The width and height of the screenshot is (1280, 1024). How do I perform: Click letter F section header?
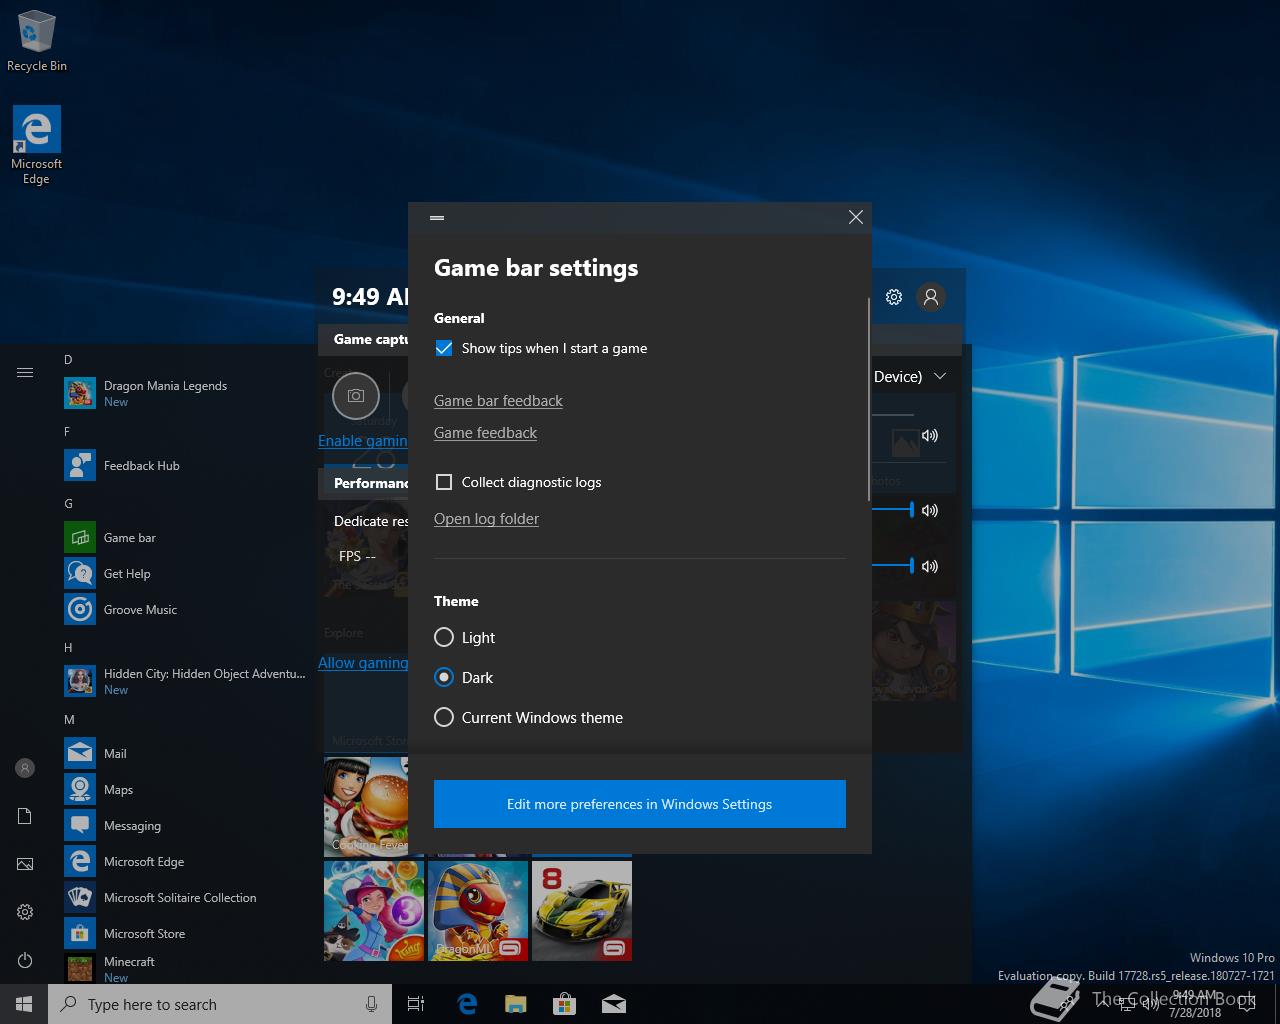[67, 432]
